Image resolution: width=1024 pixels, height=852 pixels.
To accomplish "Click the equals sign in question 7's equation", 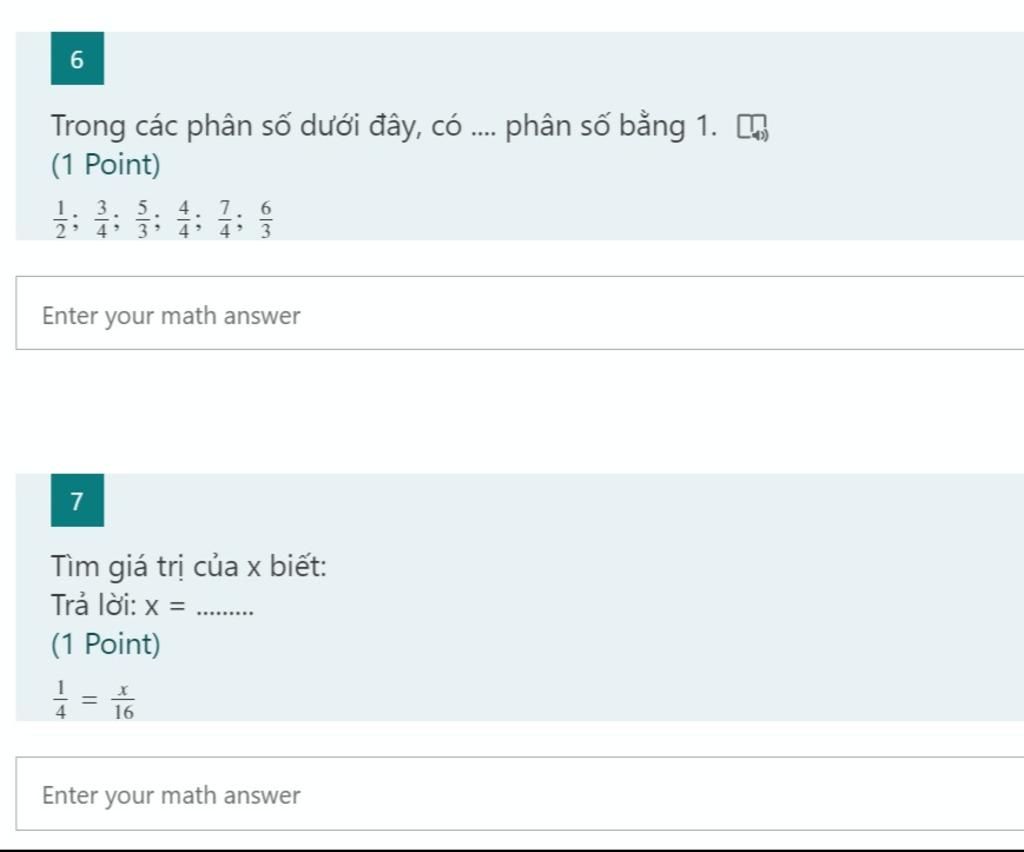I will point(91,701).
